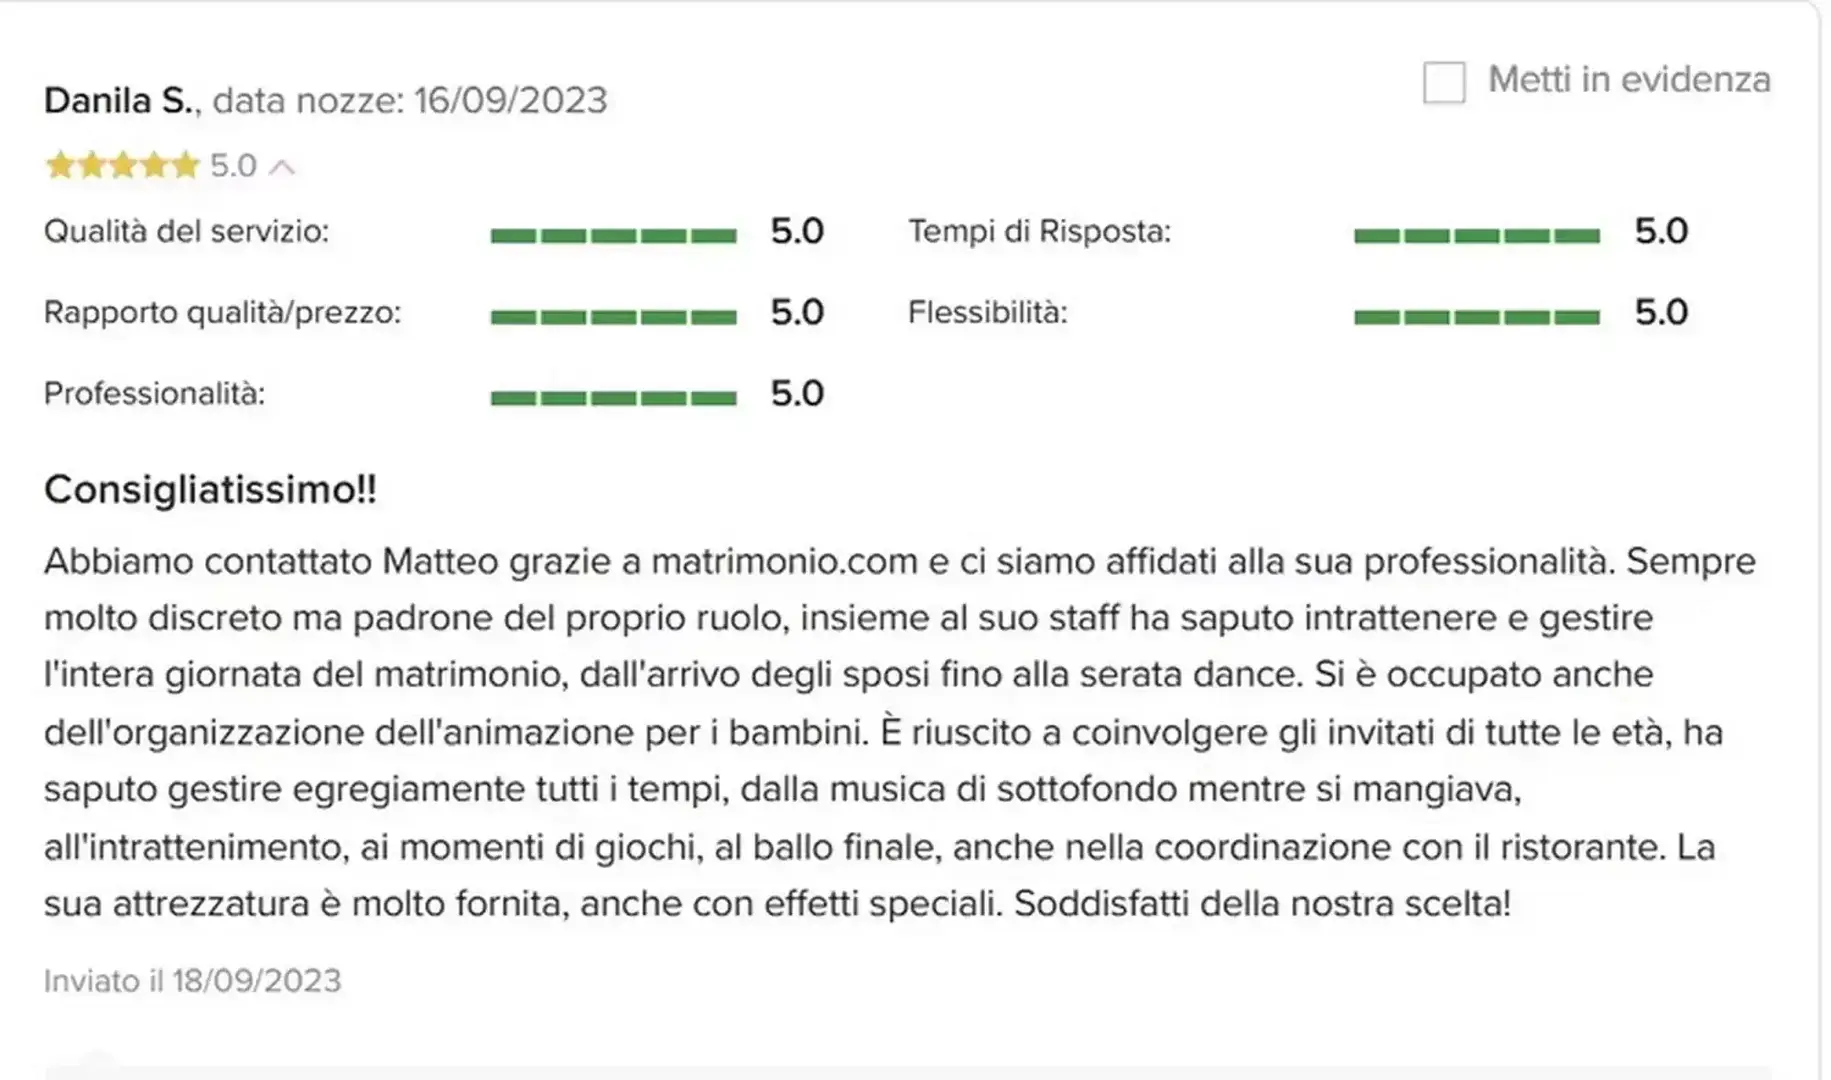
Task: Click the Rapporto qualità/prezzo label
Action: click(222, 313)
